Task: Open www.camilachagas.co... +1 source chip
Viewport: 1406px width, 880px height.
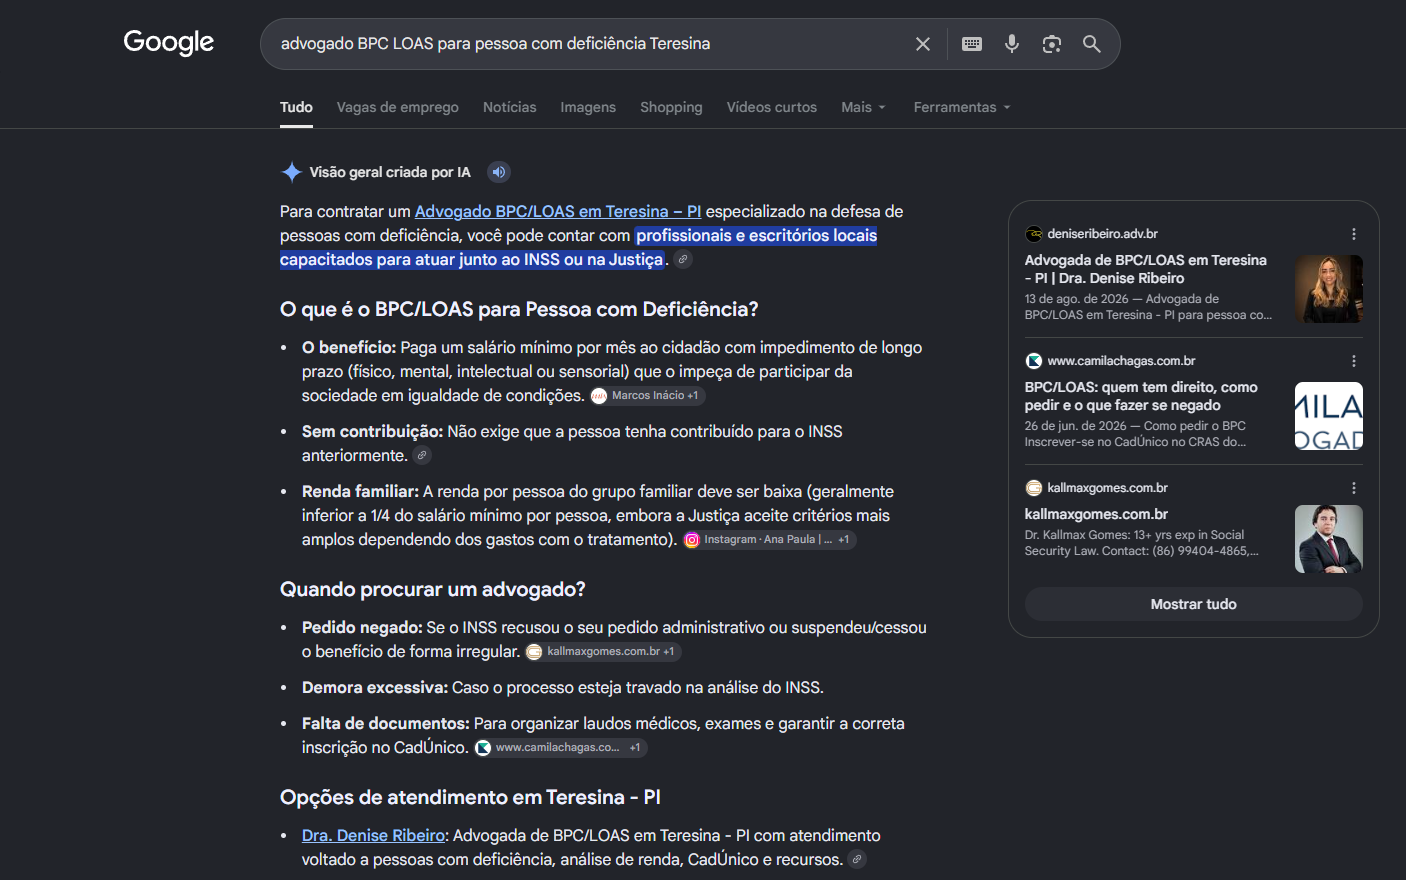Action: click(560, 748)
